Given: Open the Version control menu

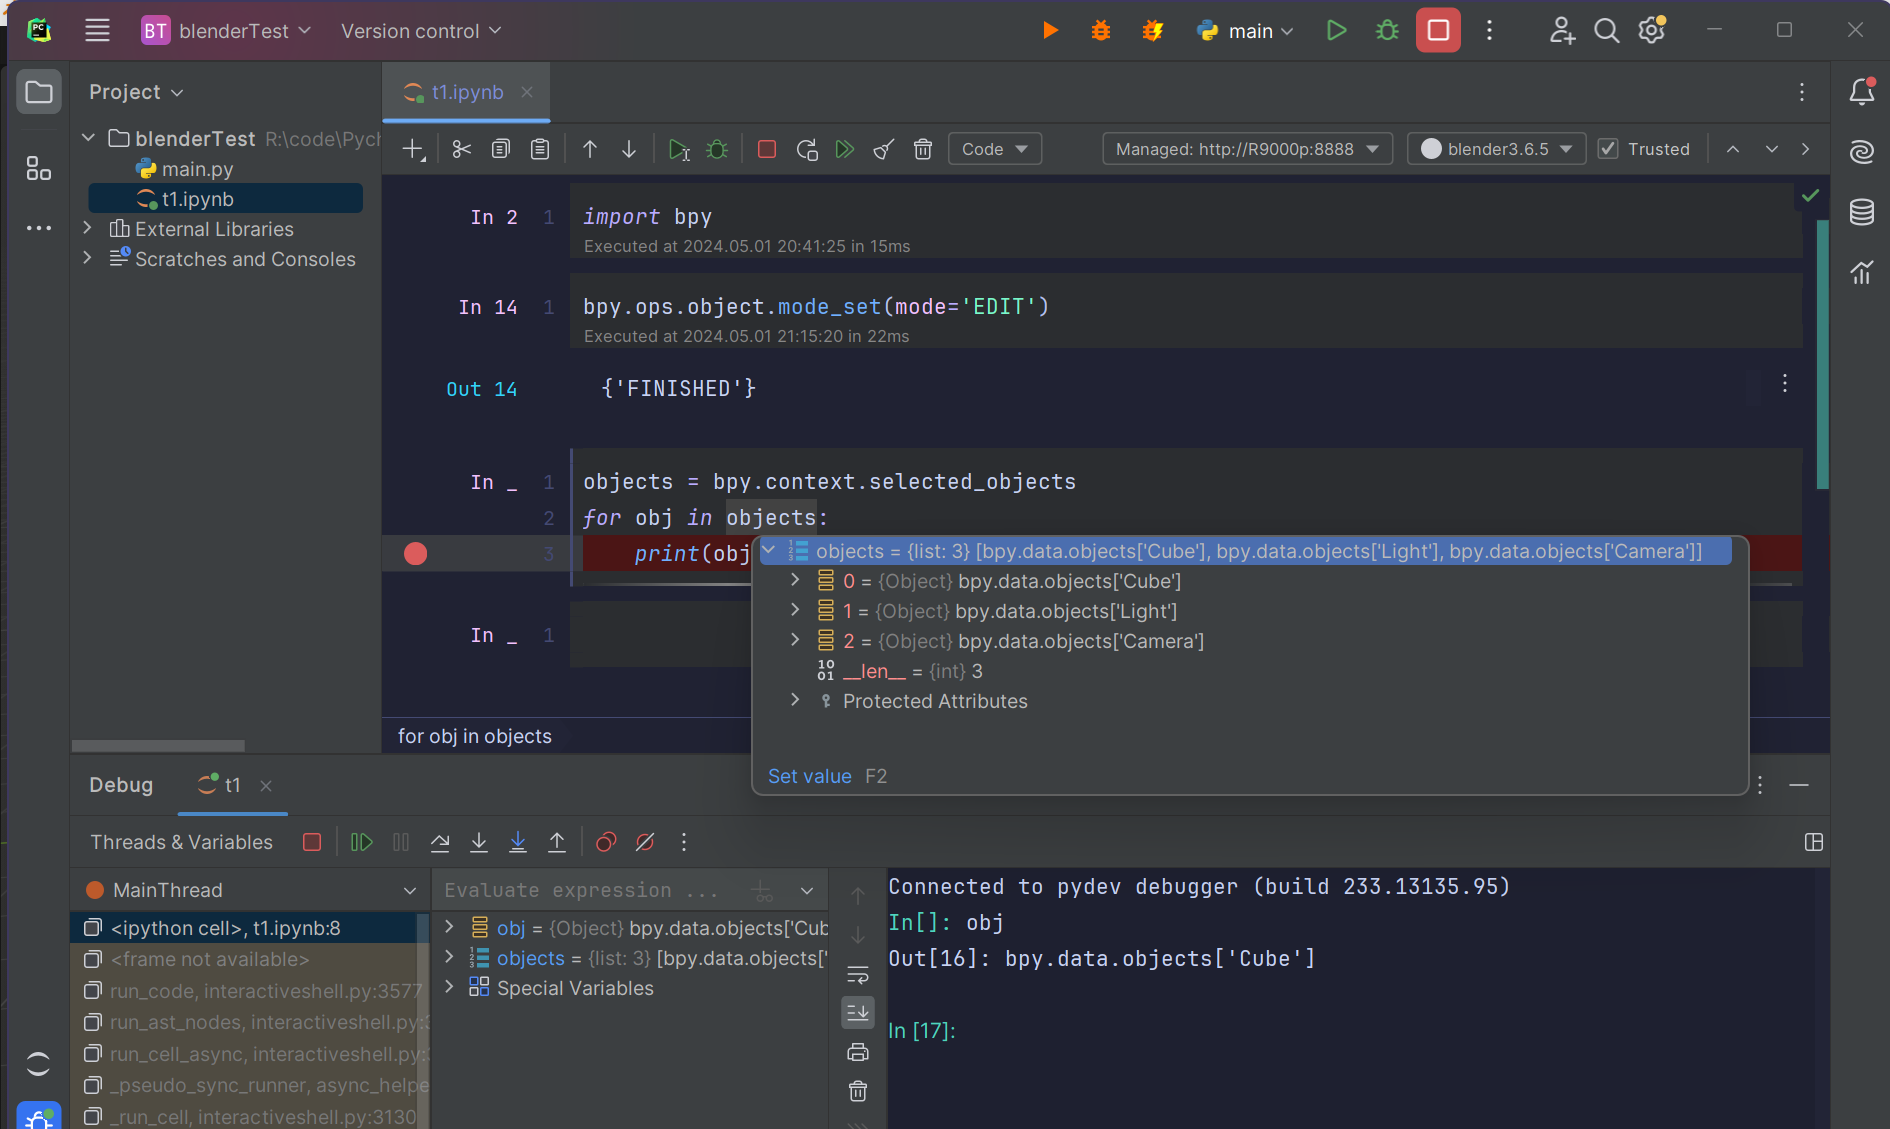Looking at the screenshot, I should 420,31.
